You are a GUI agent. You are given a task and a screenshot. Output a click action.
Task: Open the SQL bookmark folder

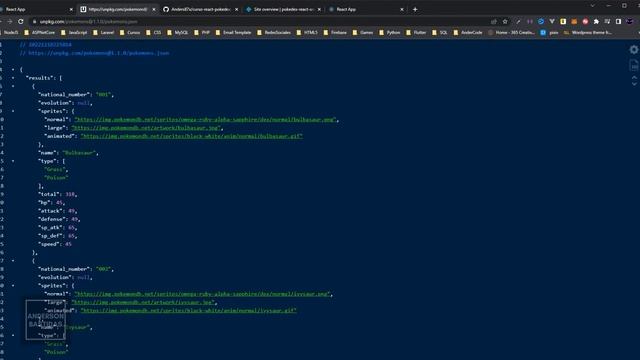pos(440,32)
